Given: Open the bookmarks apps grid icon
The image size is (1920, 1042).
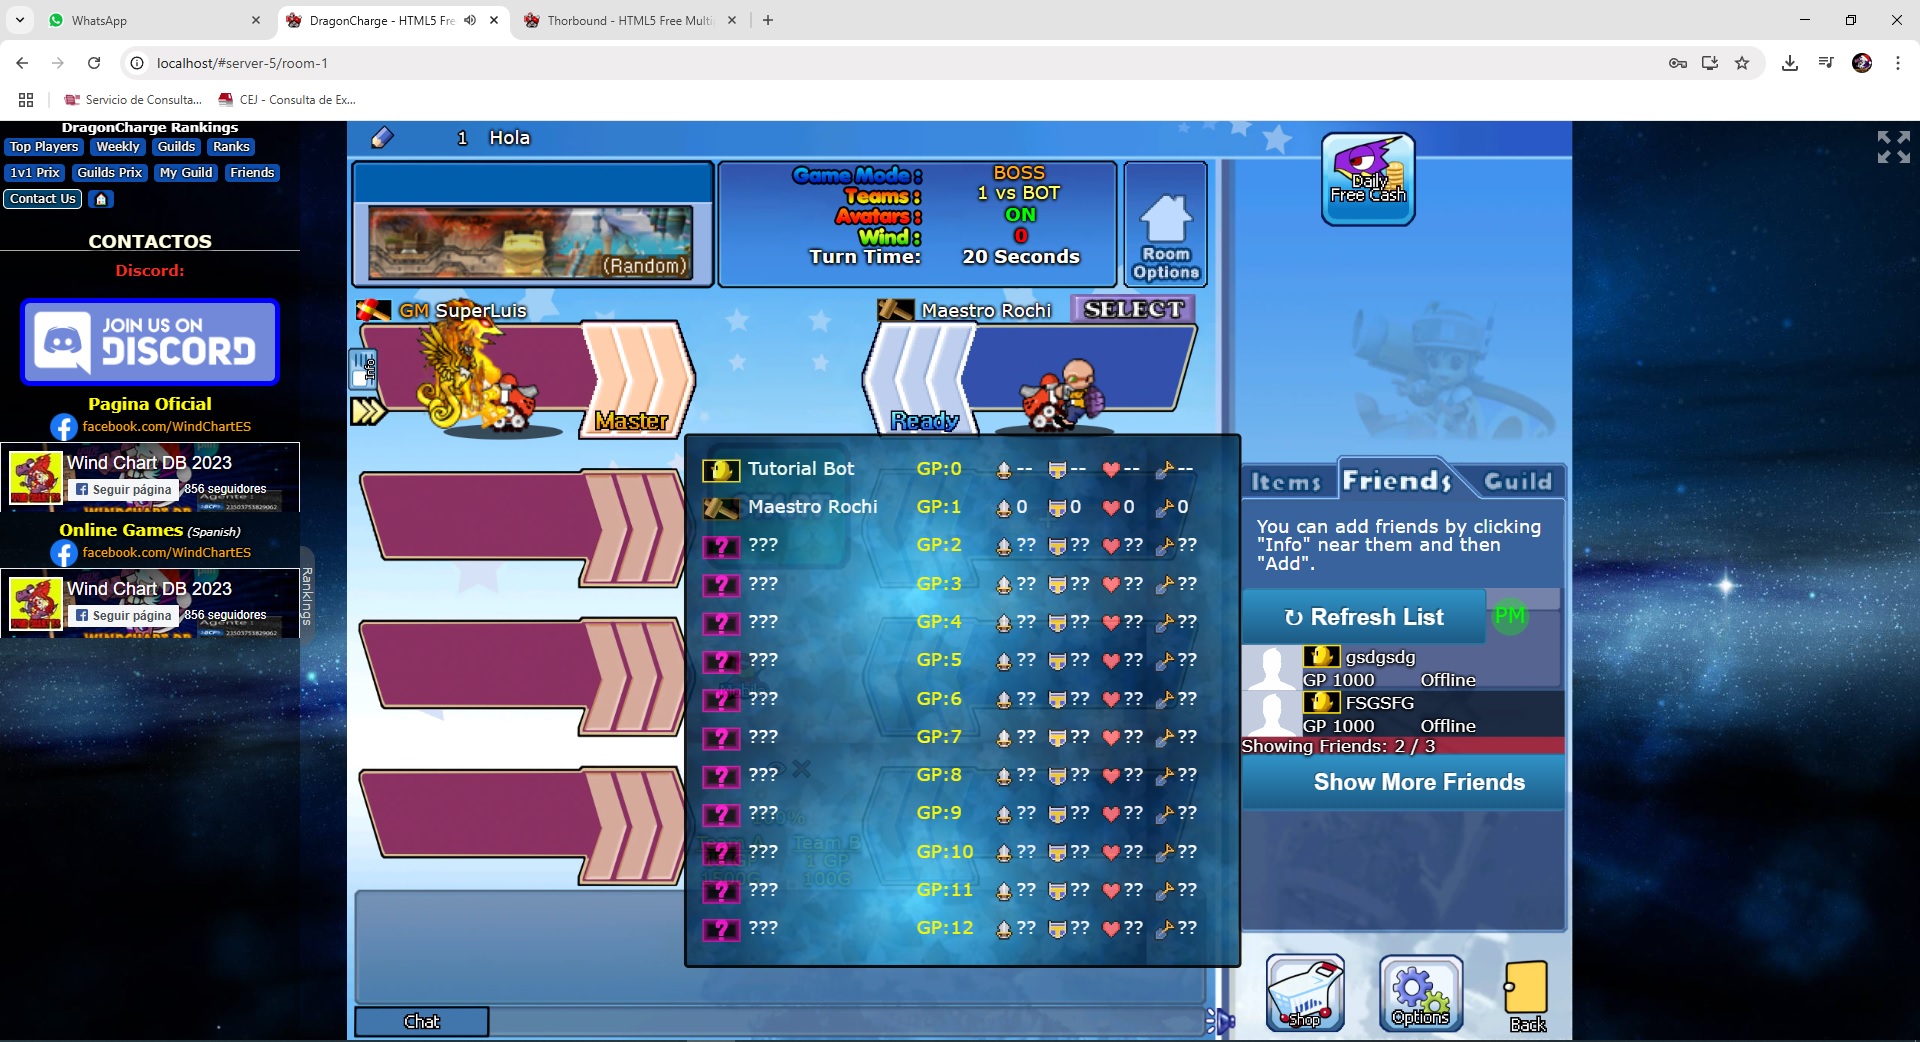Looking at the screenshot, I should [26, 100].
